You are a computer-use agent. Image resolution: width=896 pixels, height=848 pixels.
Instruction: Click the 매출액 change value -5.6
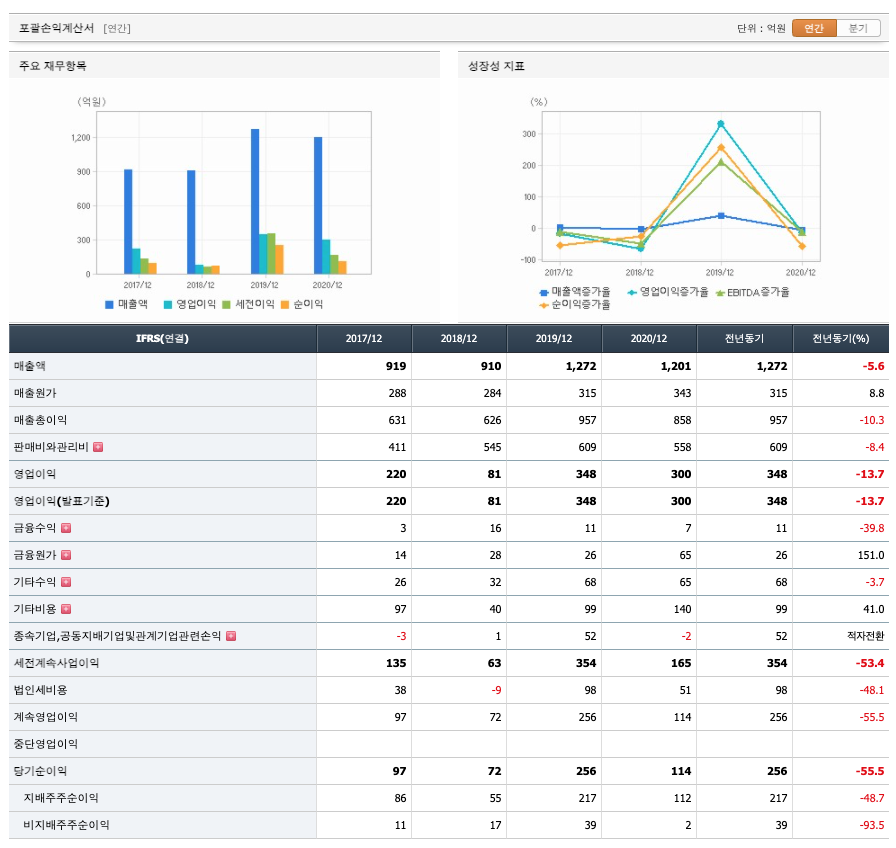coord(873,366)
